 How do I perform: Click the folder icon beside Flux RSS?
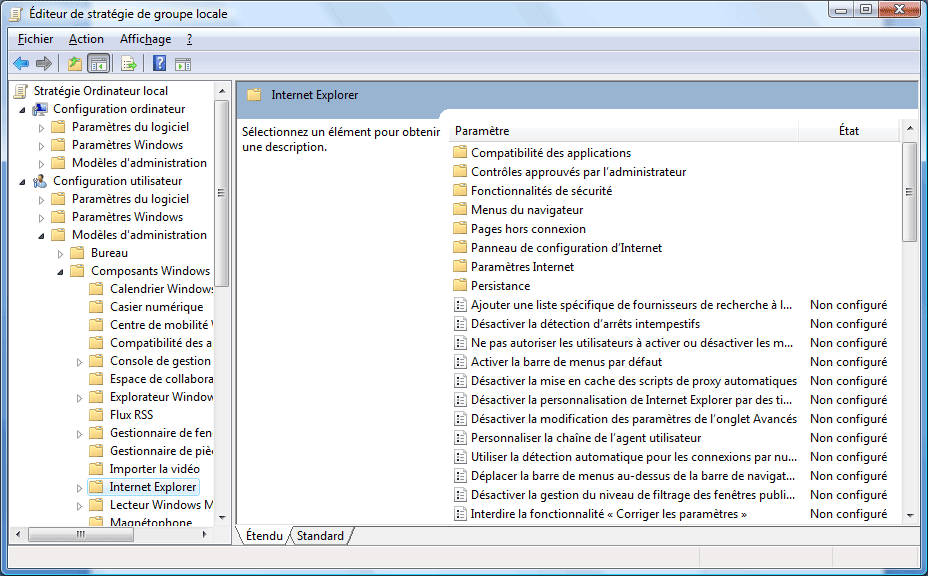pyautogui.click(x=96, y=414)
